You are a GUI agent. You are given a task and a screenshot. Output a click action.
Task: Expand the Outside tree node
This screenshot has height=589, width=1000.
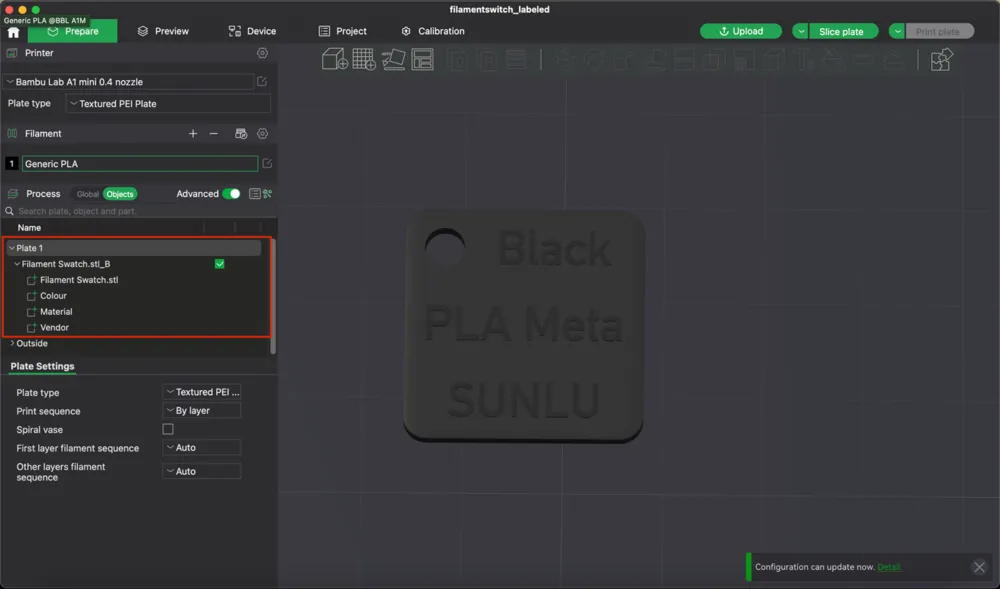click(12, 343)
